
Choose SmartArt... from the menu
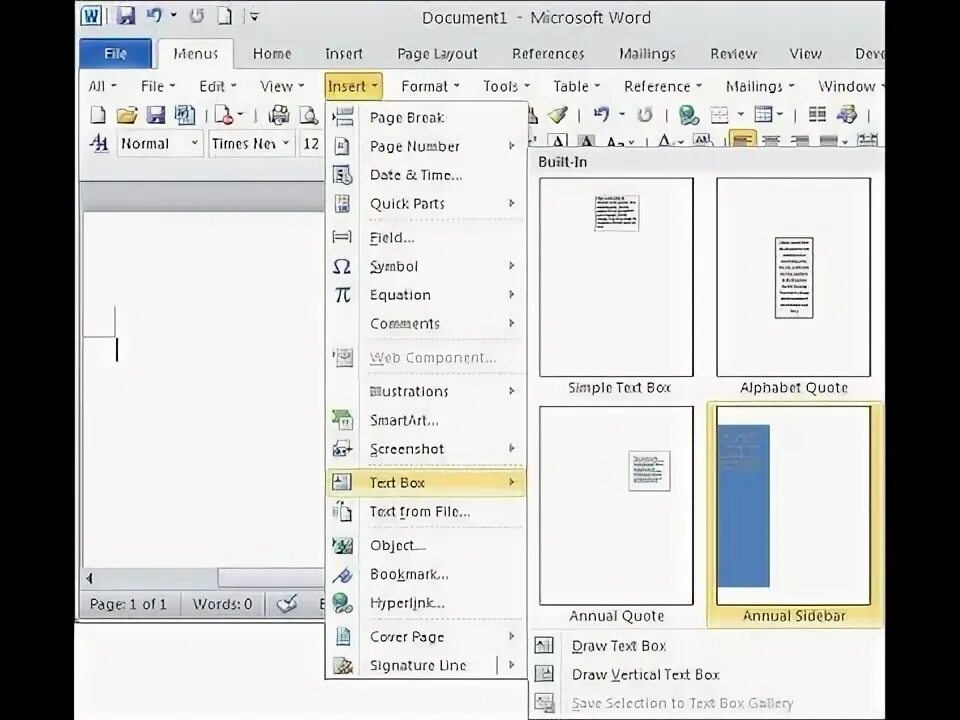(426, 421)
